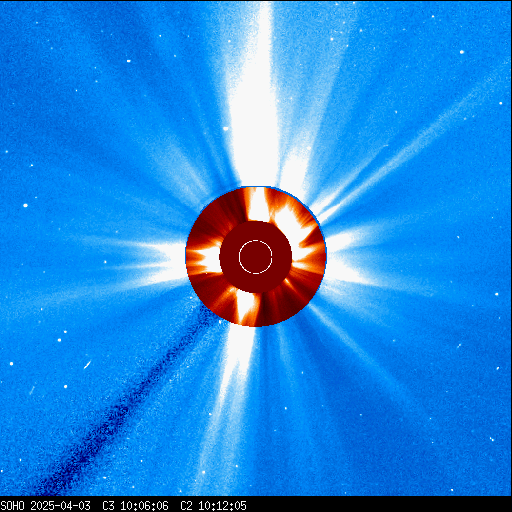Click the bright star at the far left edge
The height and width of the screenshot is (512, 512).
point(25,206)
